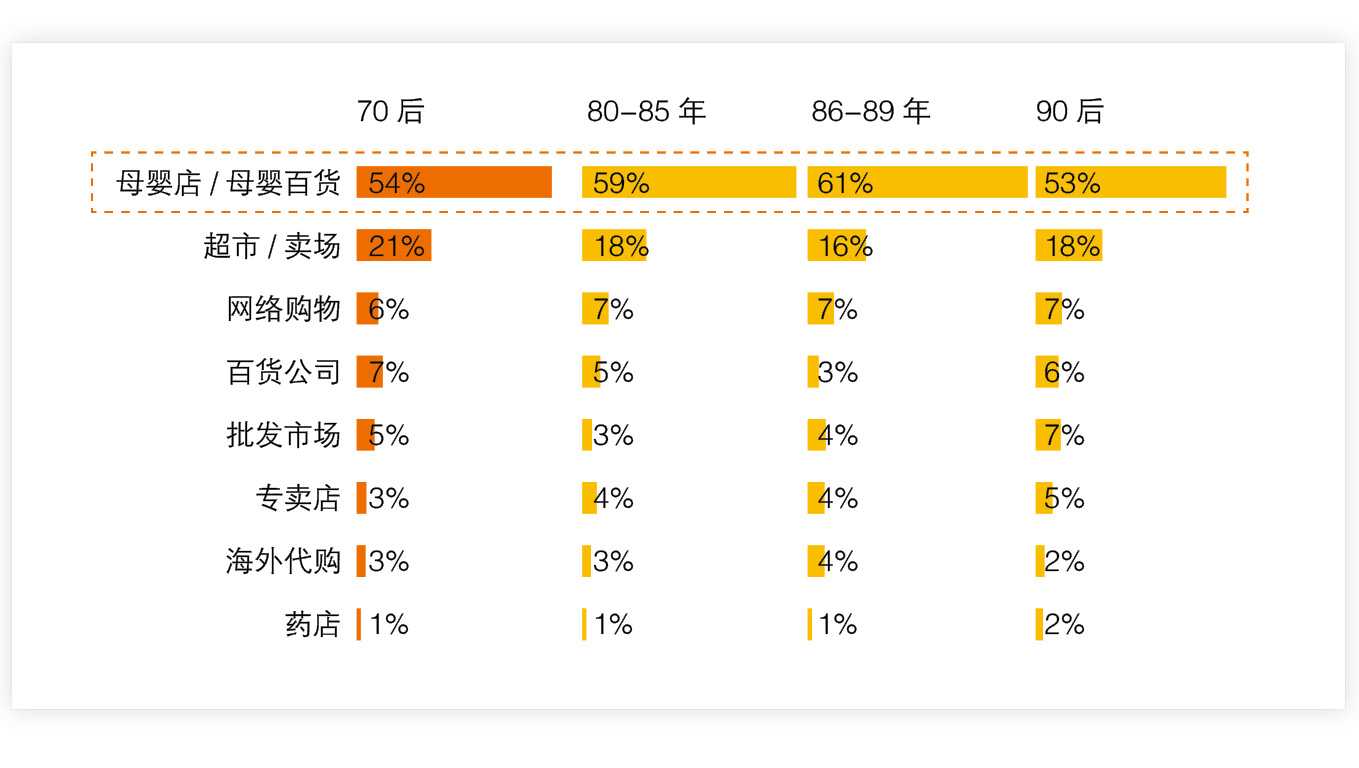Select the 专卖店 row label
Viewport: 1359px width, 768px height.
point(298,498)
